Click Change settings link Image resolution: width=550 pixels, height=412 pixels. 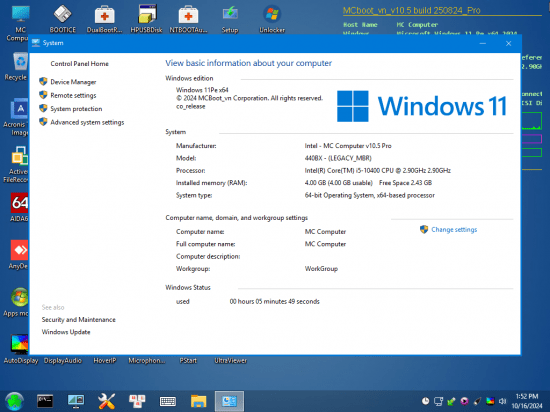pos(454,230)
